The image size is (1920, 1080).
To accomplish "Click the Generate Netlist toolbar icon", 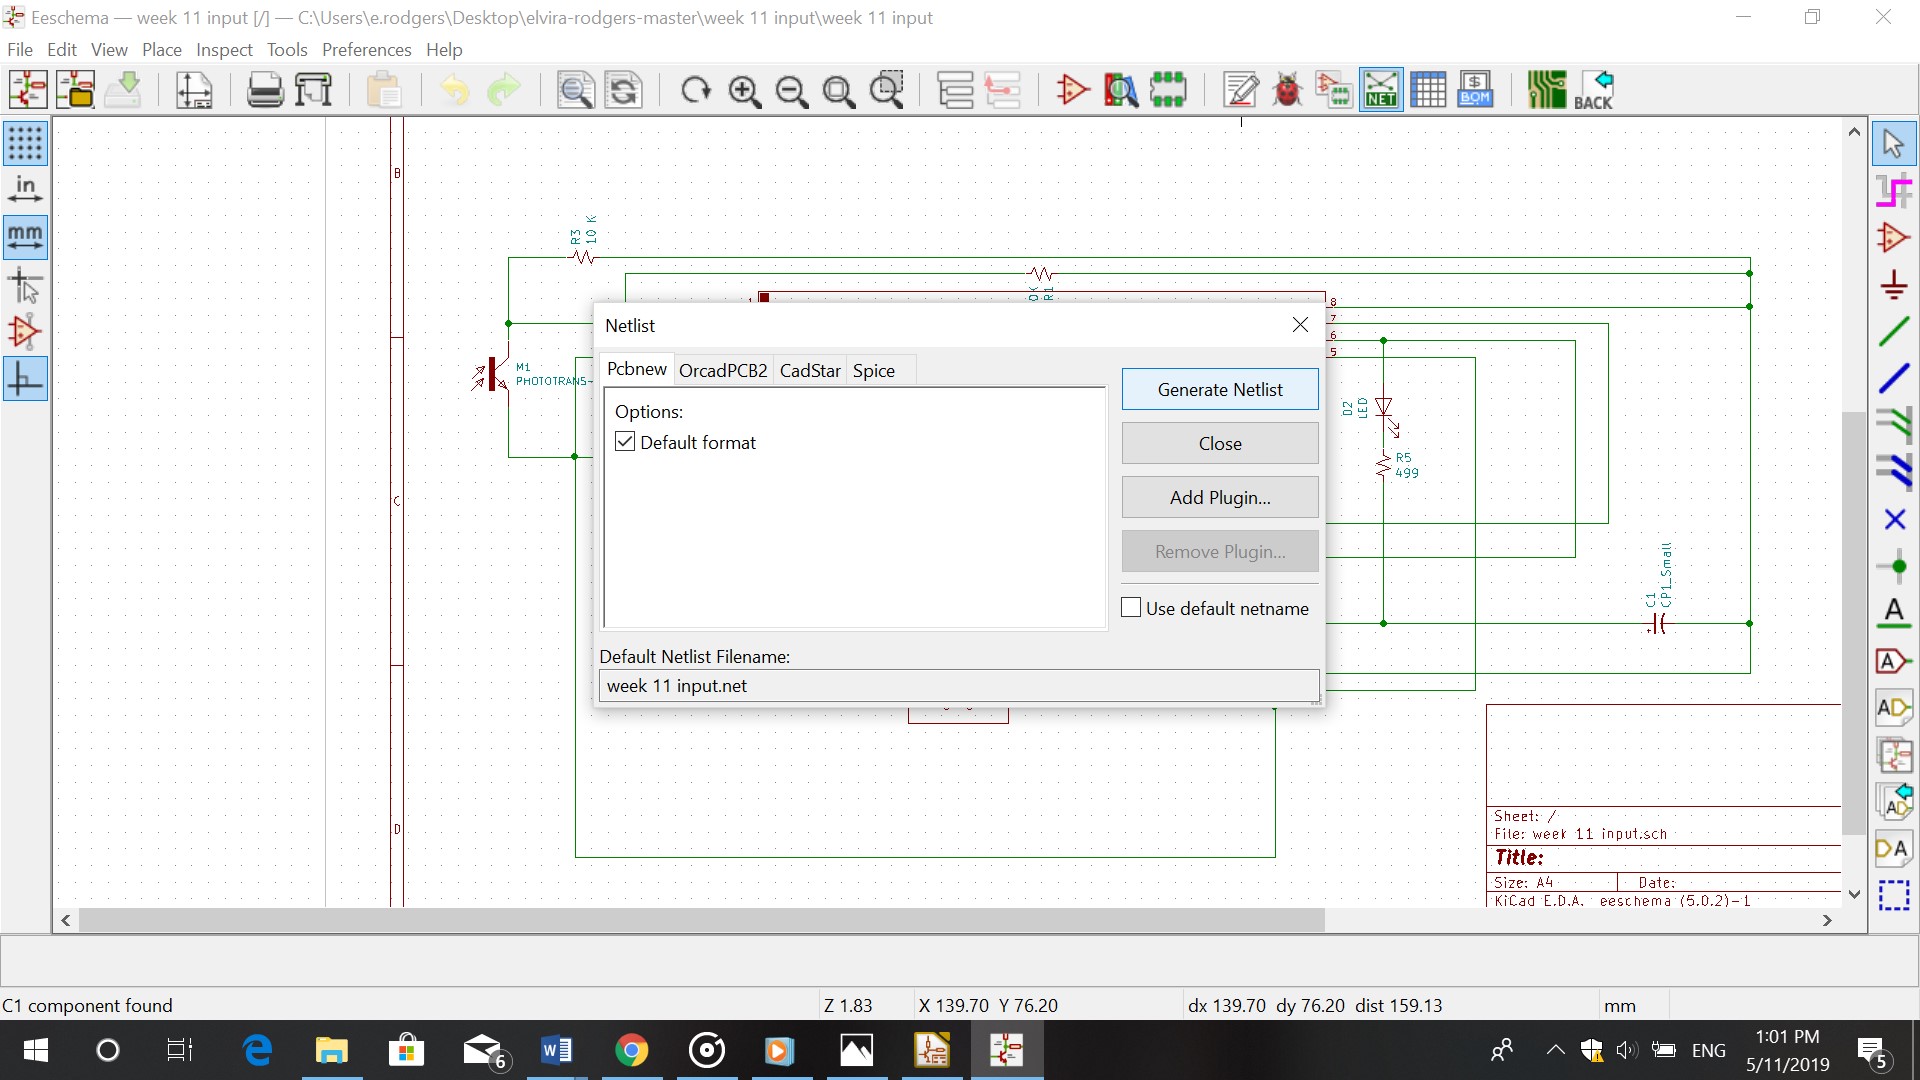I will 1381,90.
